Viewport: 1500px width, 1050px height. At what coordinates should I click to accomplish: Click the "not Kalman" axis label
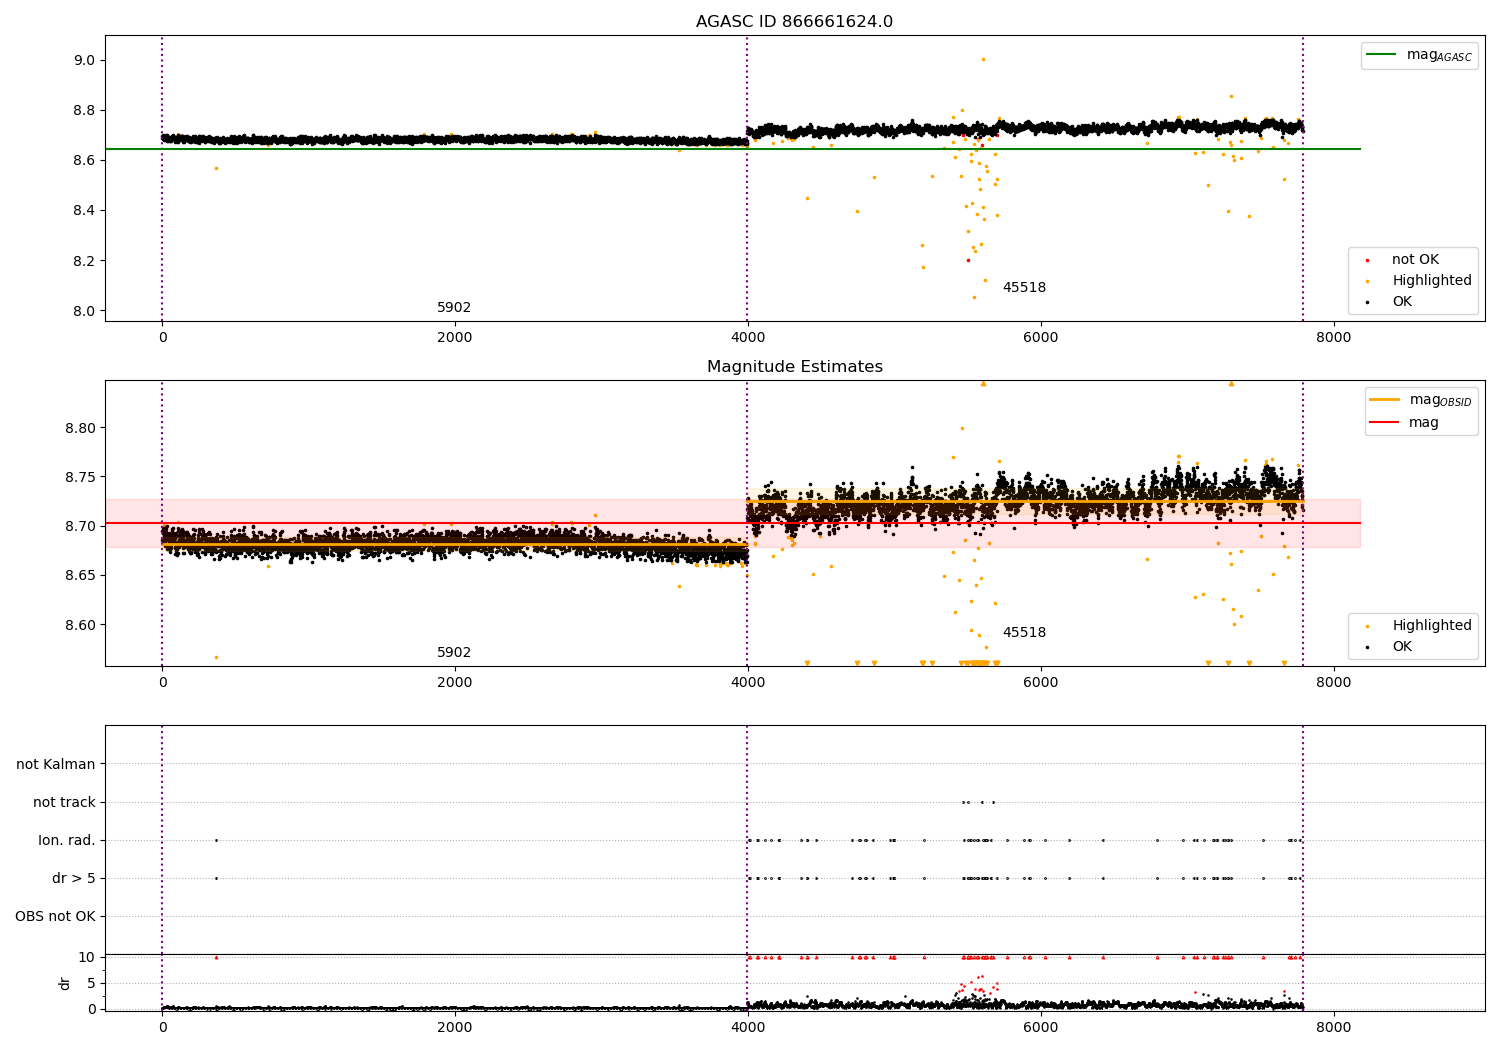point(56,764)
